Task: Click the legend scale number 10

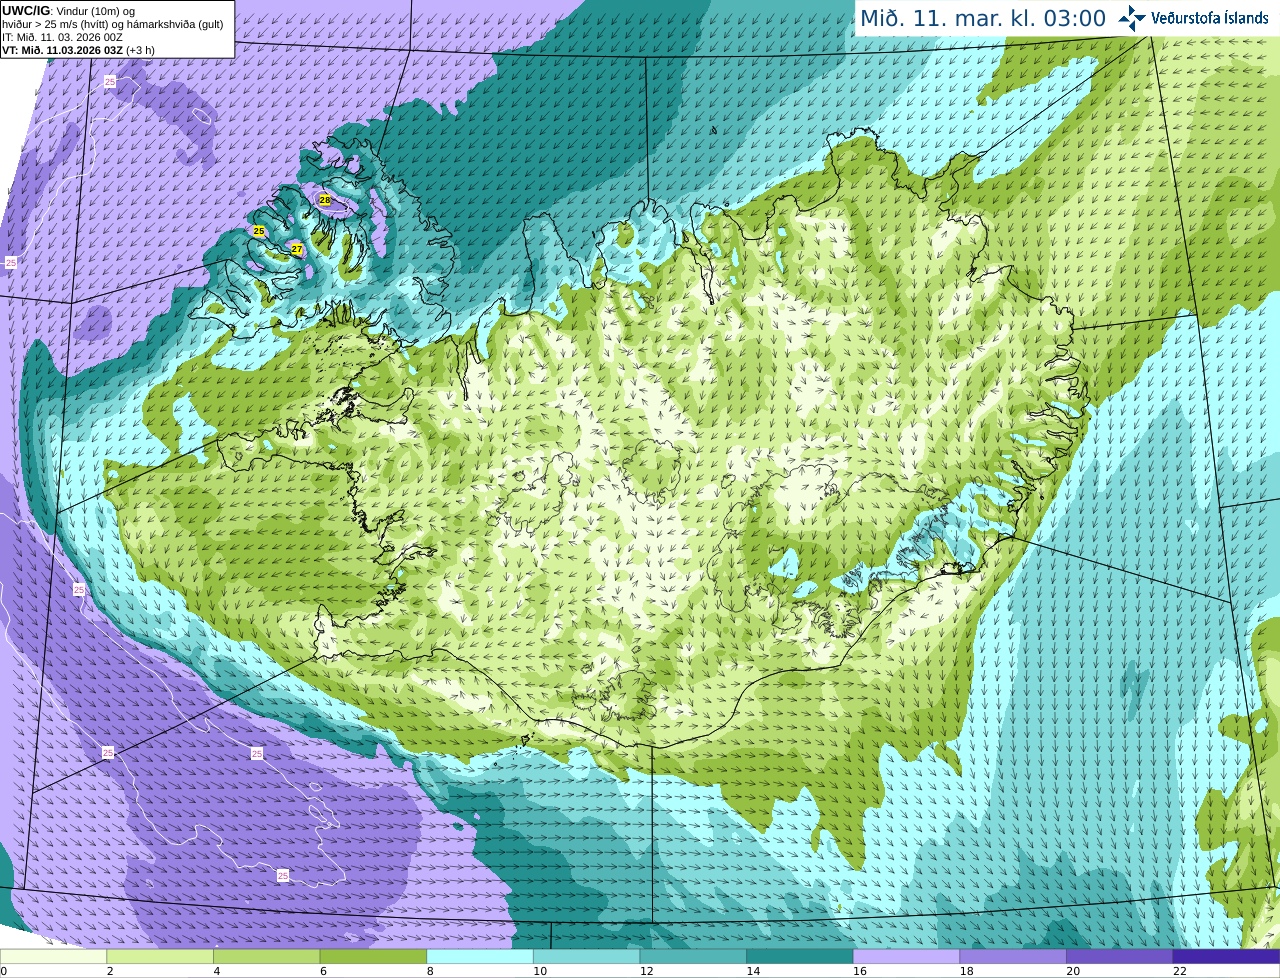Action: point(540,971)
